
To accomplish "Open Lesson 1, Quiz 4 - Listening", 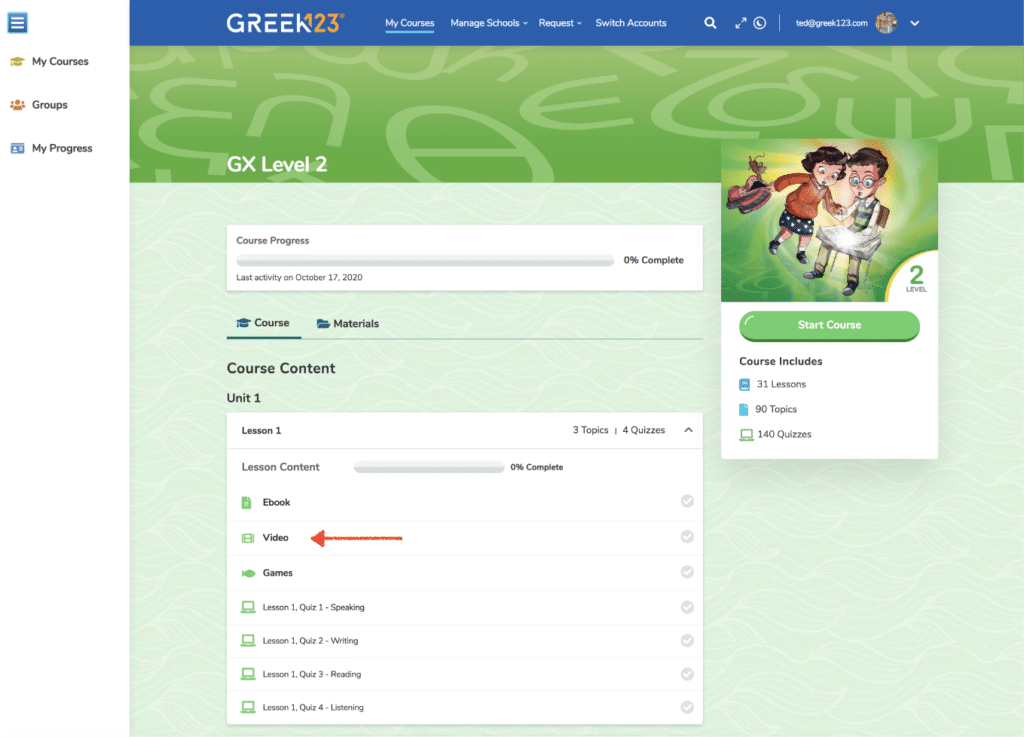I will pyautogui.click(x=313, y=708).
